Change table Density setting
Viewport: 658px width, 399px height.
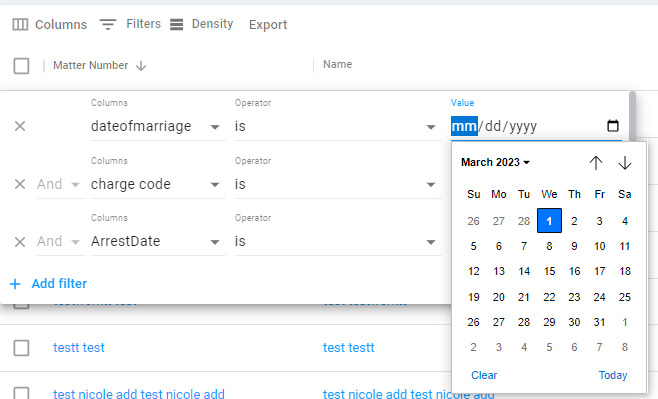click(x=201, y=24)
